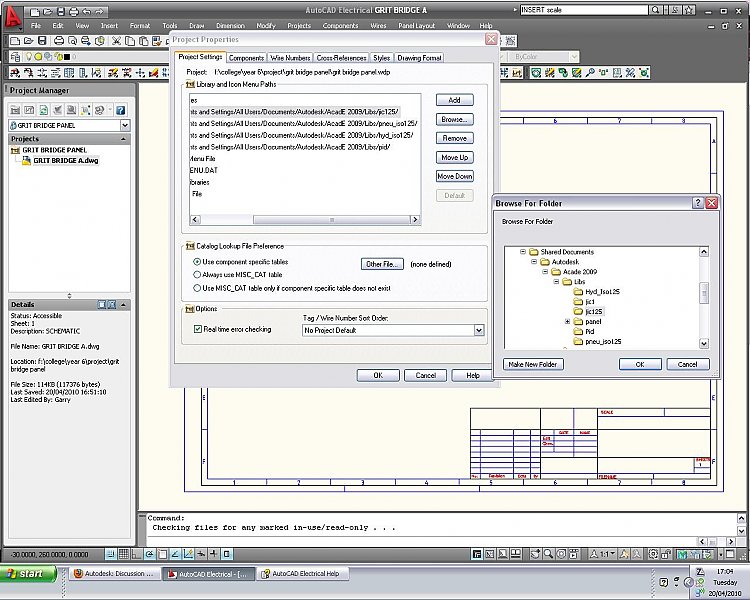Select 'Use component specific tables' radio option

[197, 260]
